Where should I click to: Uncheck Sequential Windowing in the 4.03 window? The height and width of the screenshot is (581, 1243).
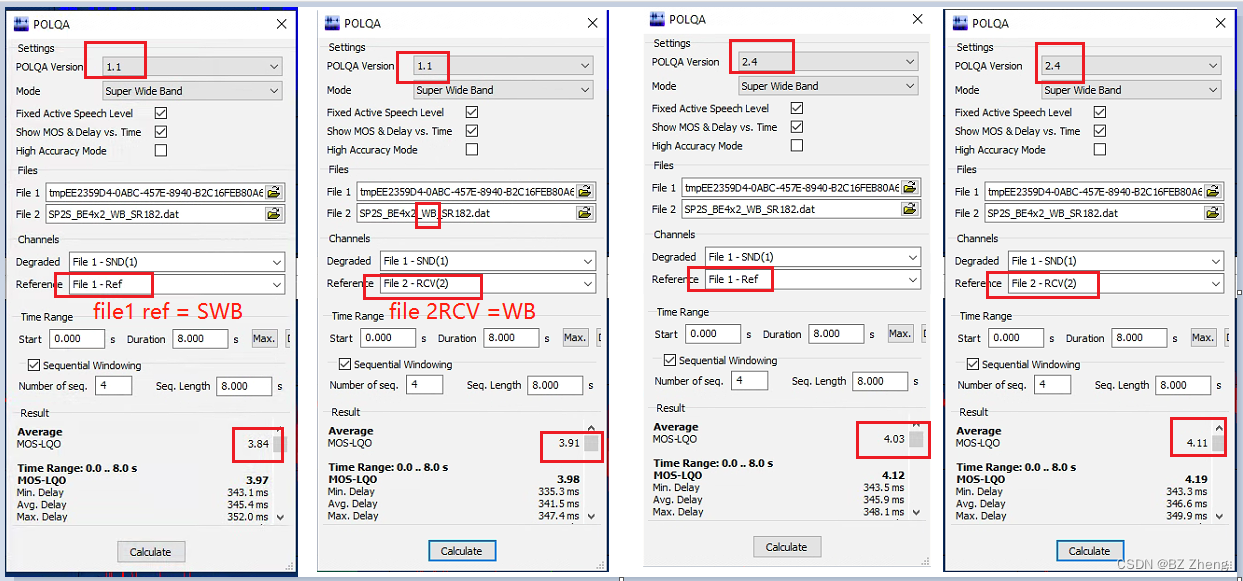(670, 360)
